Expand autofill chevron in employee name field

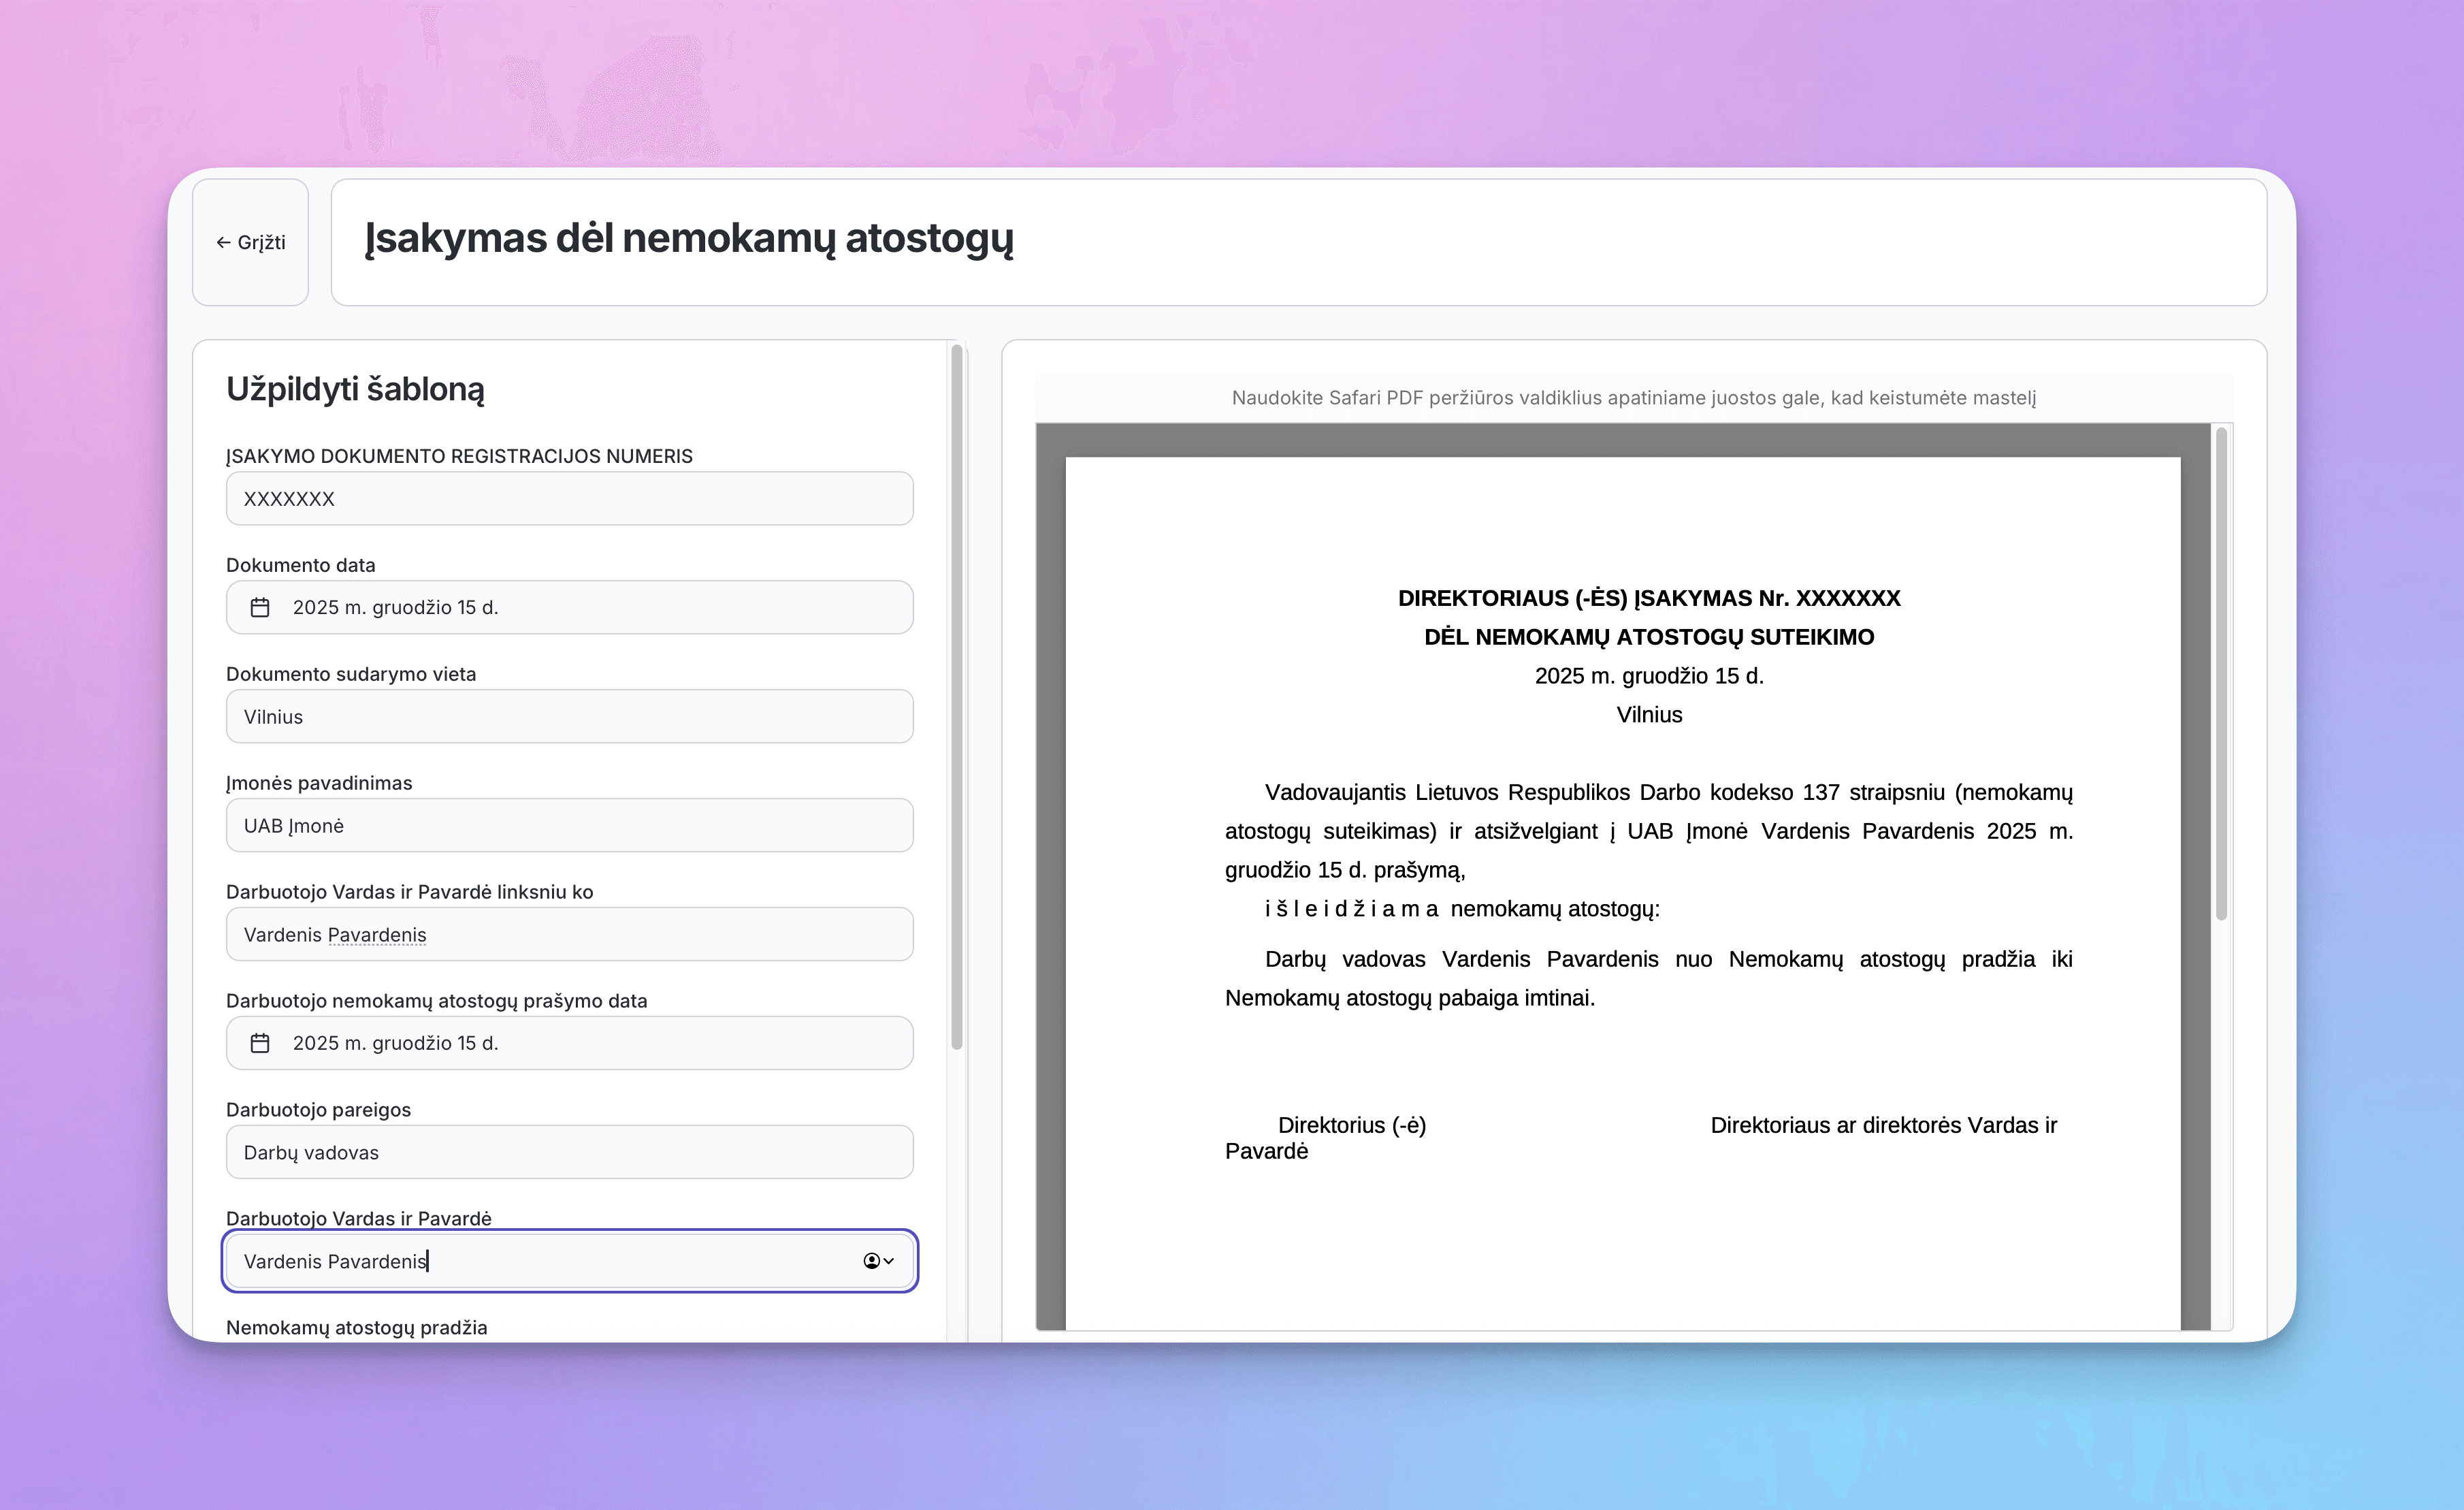click(889, 1261)
